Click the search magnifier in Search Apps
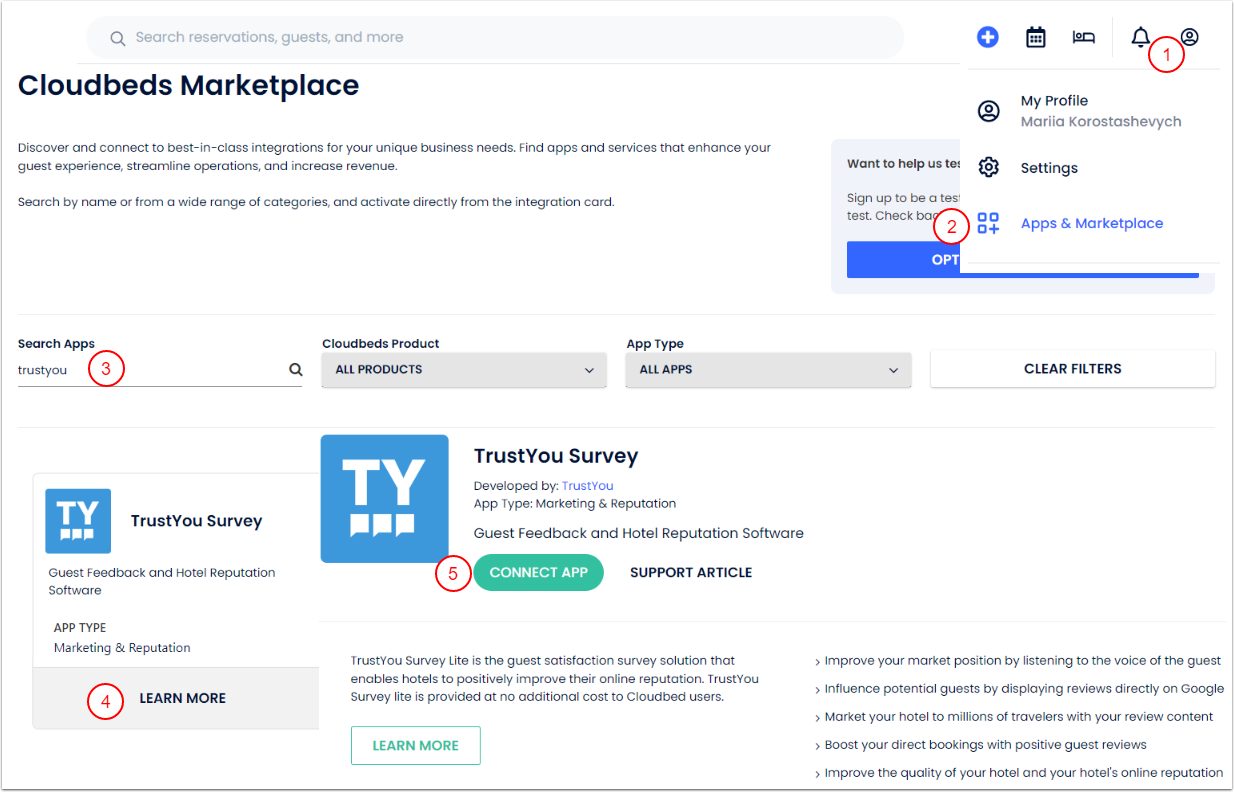 (295, 370)
